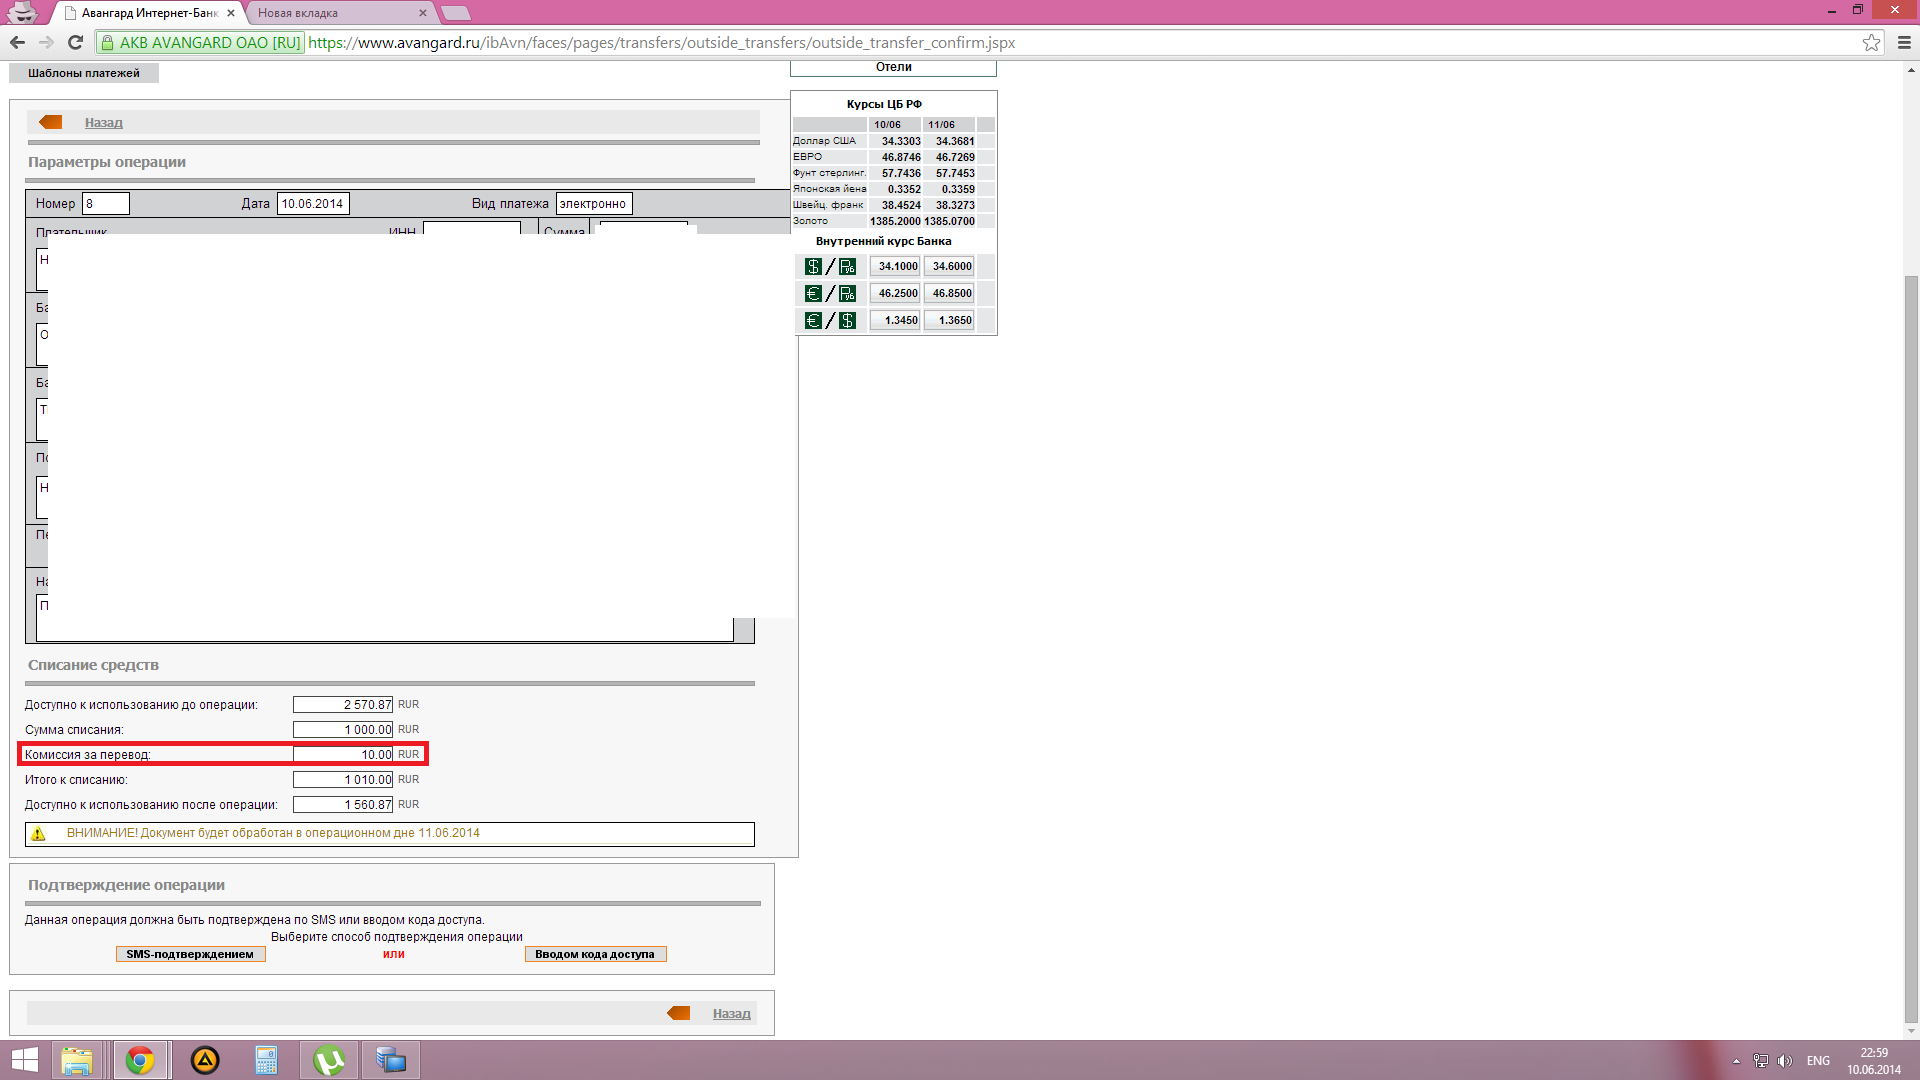Screen dimensions: 1920x1080
Task: Confirm via SMS-подтверждением button
Action: (190, 954)
